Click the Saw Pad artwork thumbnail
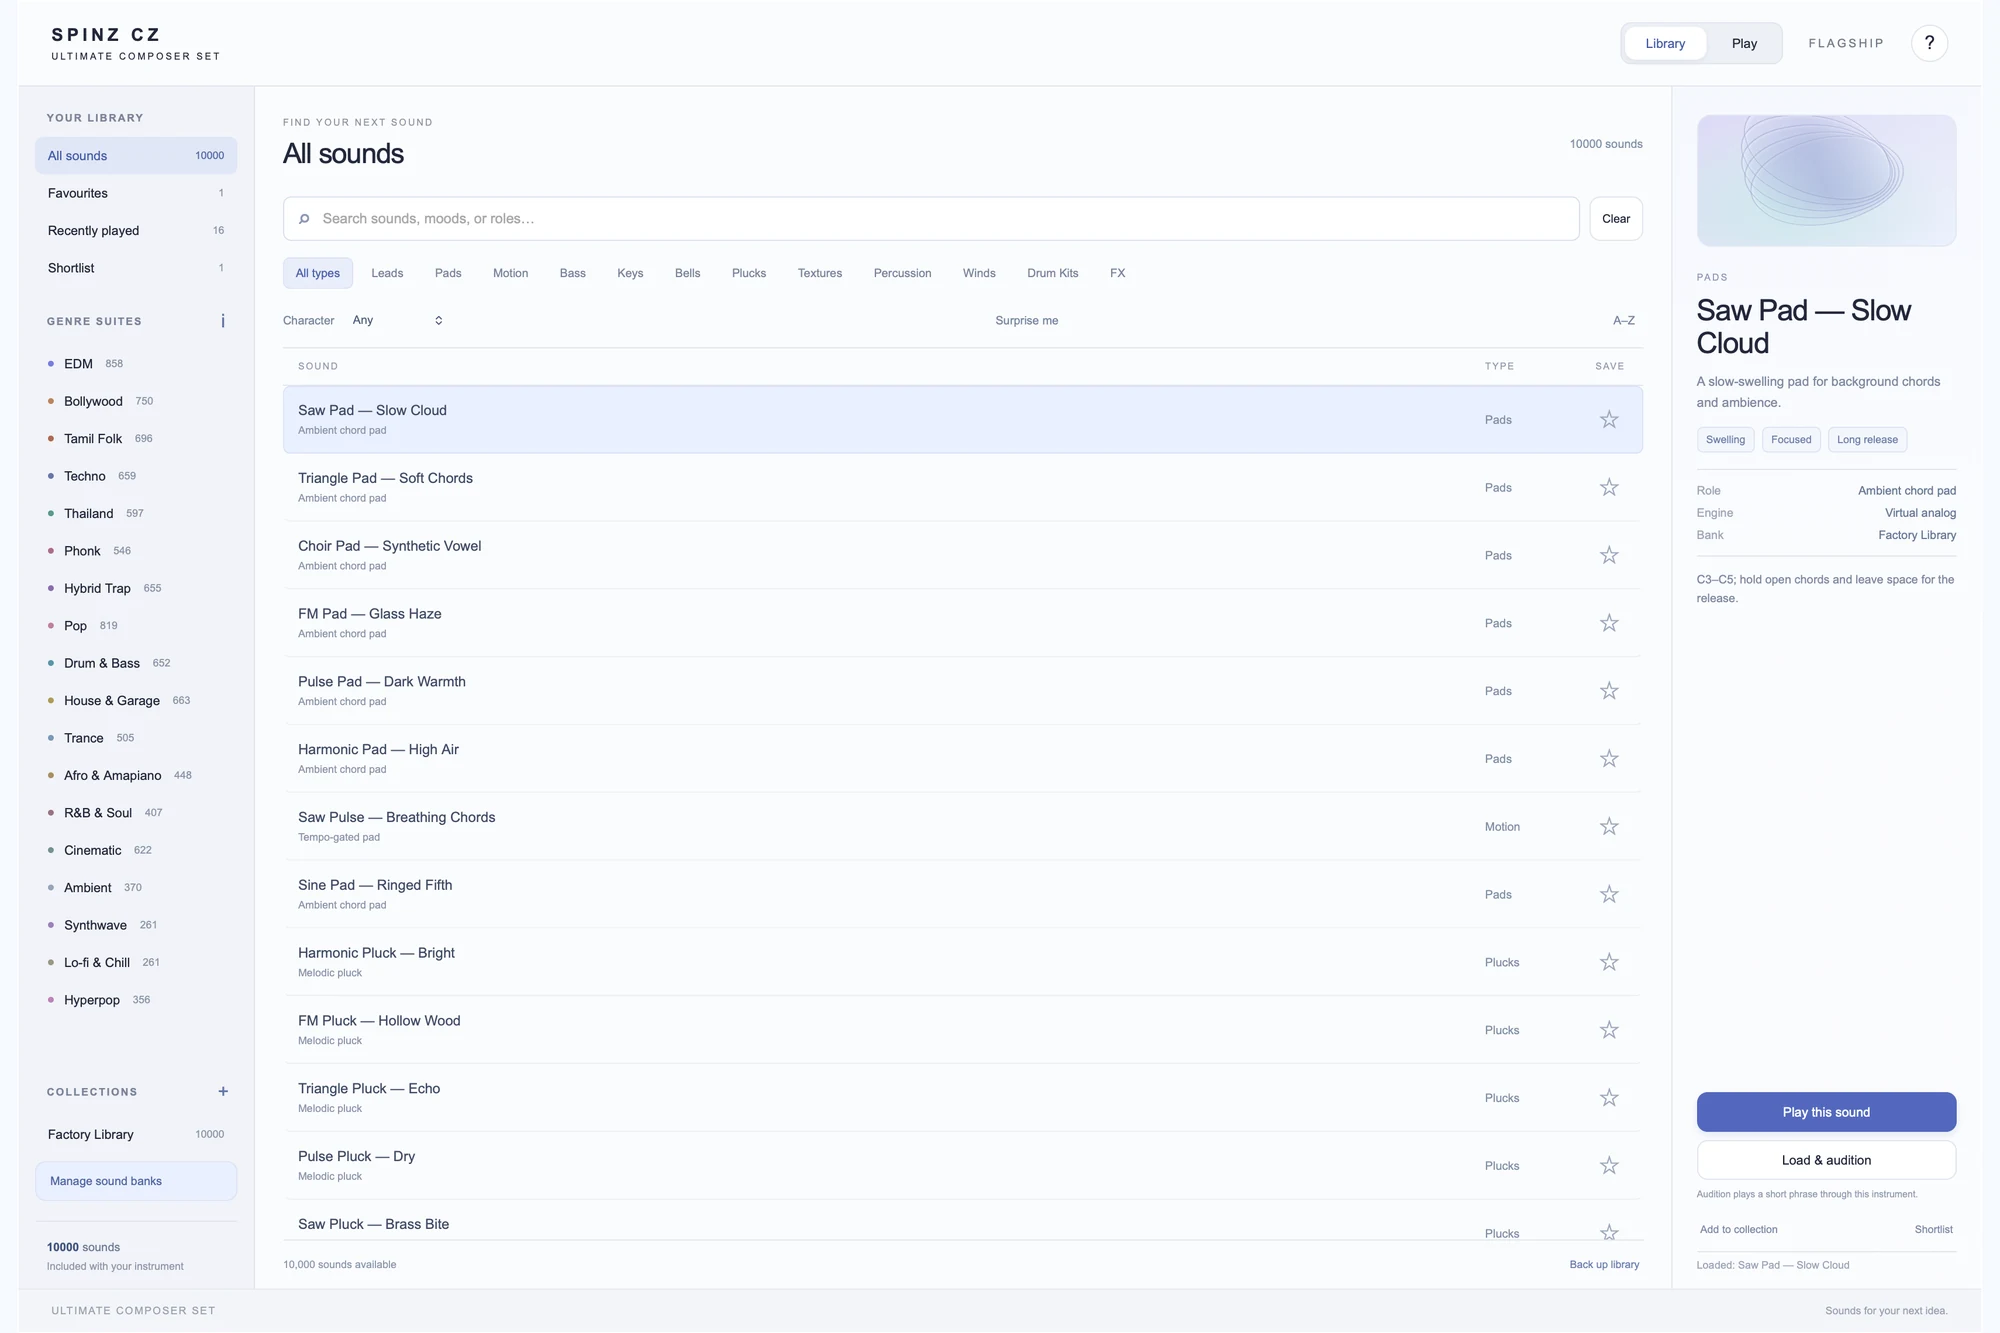Image resolution: width=2000 pixels, height=1333 pixels. coord(1826,181)
